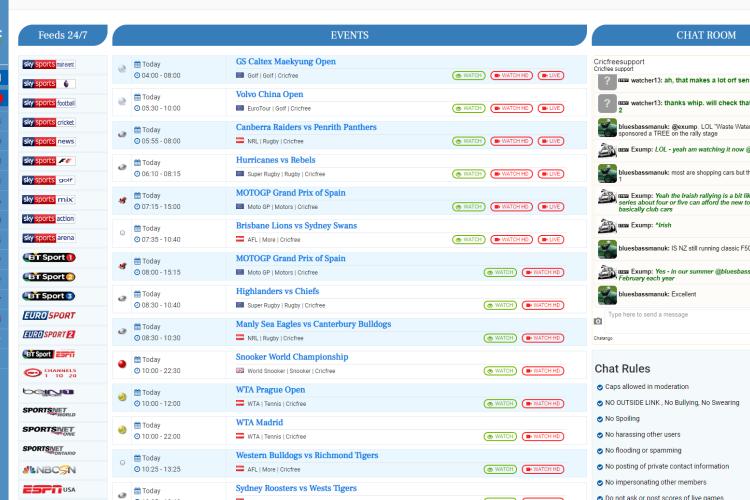Image resolution: width=750 pixels, height=500 pixels.
Task: Click LIVE for Canberra Raiders vs Penrith Panthers
Action: (x=551, y=141)
